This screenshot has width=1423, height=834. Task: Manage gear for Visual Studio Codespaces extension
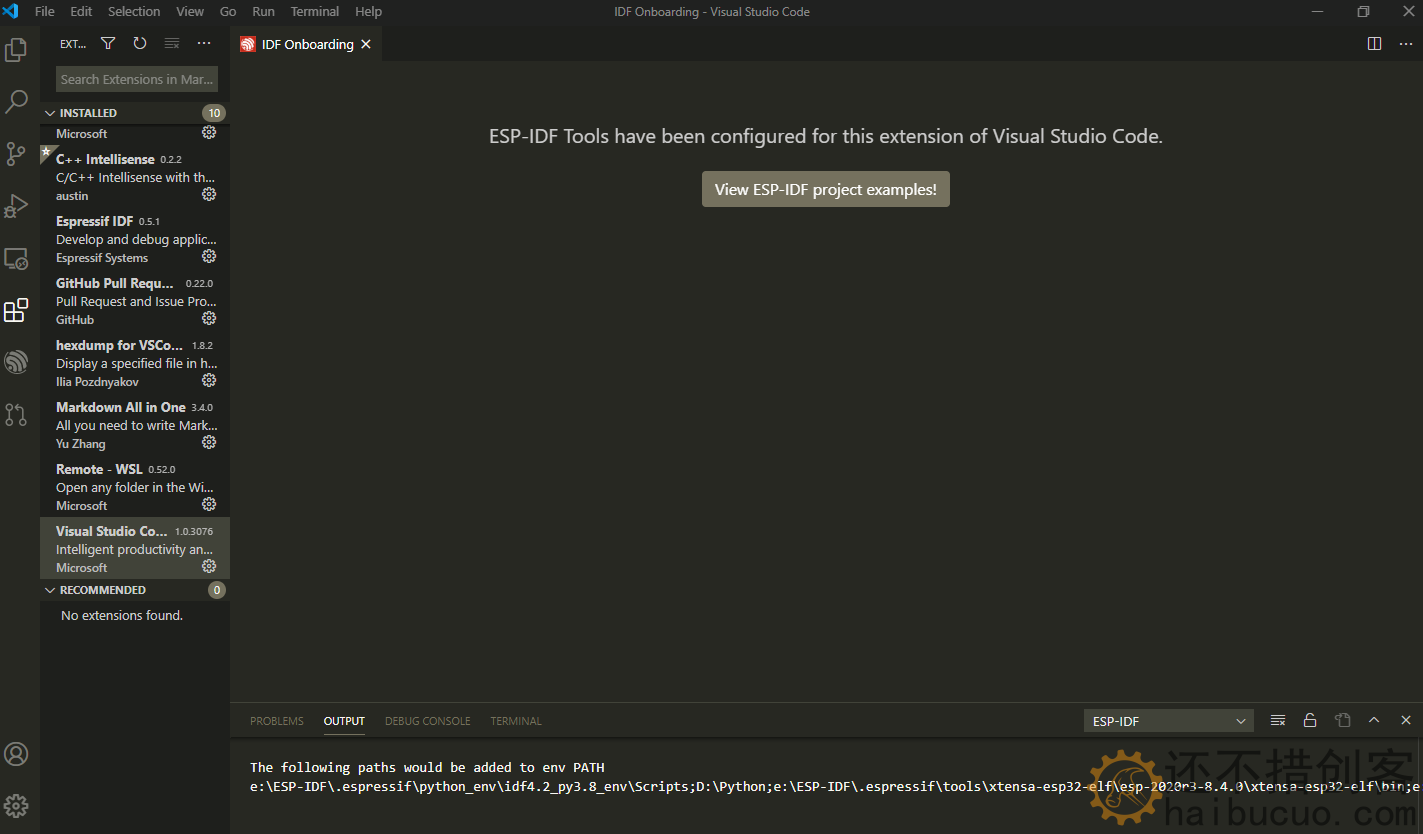[209, 566]
